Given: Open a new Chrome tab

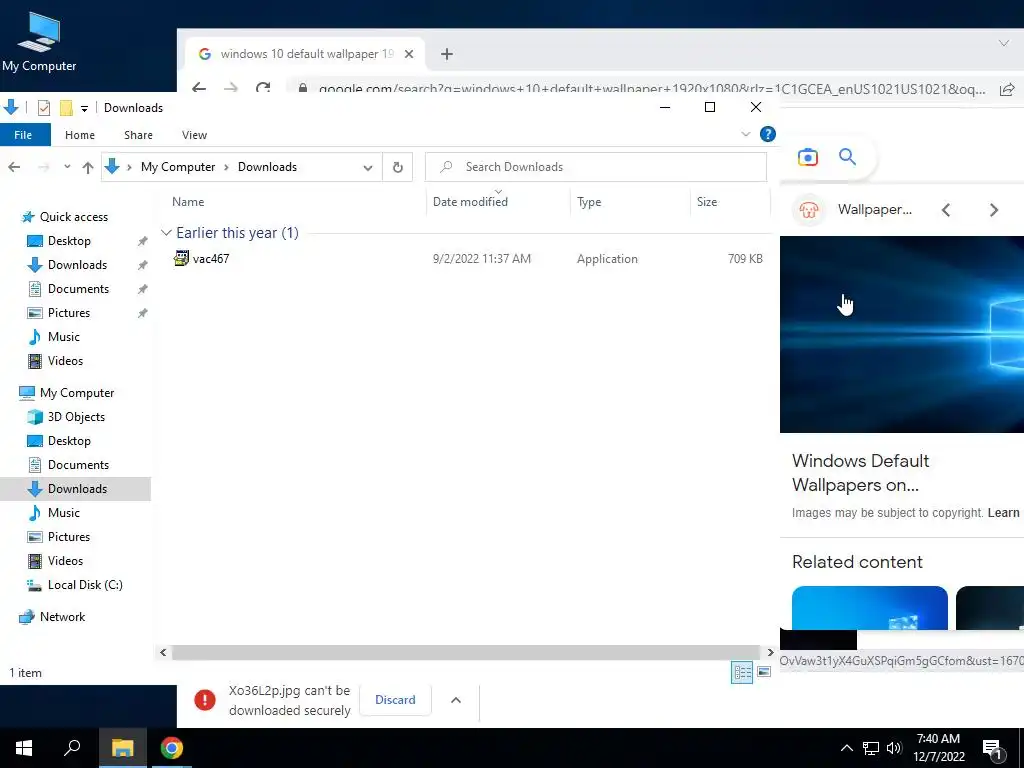Looking at the screenshot, I should (447, 54).
